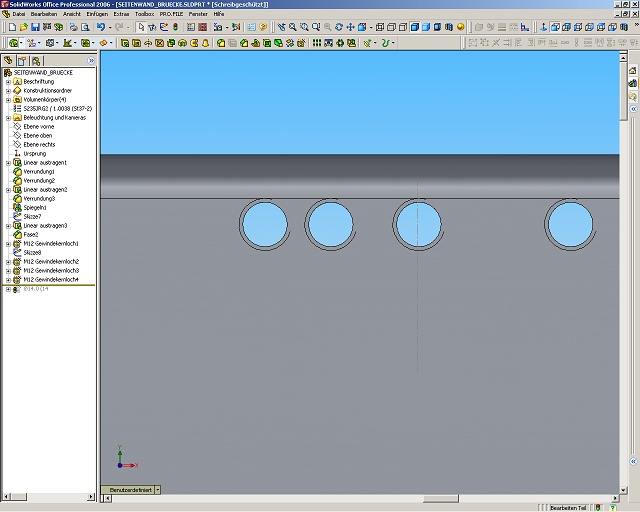Select Verrundung1 feature in tree

(39, 171)
